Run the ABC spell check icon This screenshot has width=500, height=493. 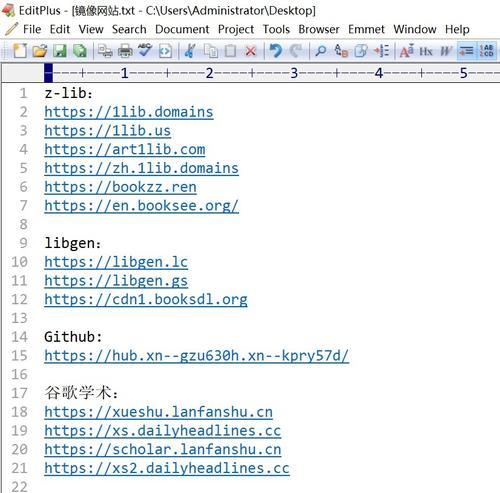145,50
